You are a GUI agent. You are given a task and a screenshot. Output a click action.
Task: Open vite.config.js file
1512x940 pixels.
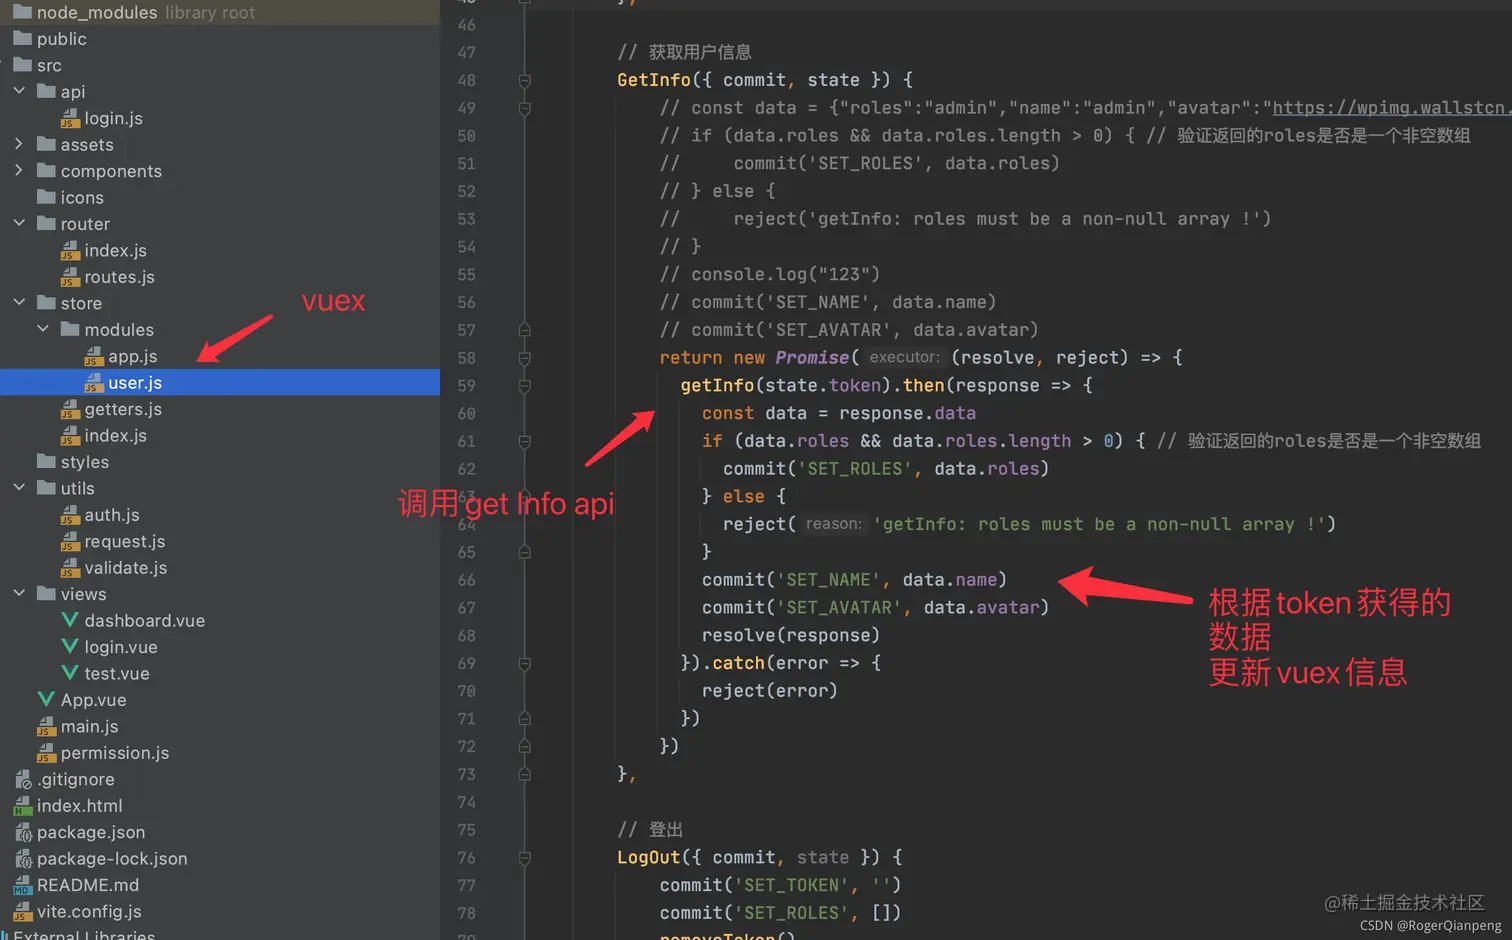[x=89, y=911]
